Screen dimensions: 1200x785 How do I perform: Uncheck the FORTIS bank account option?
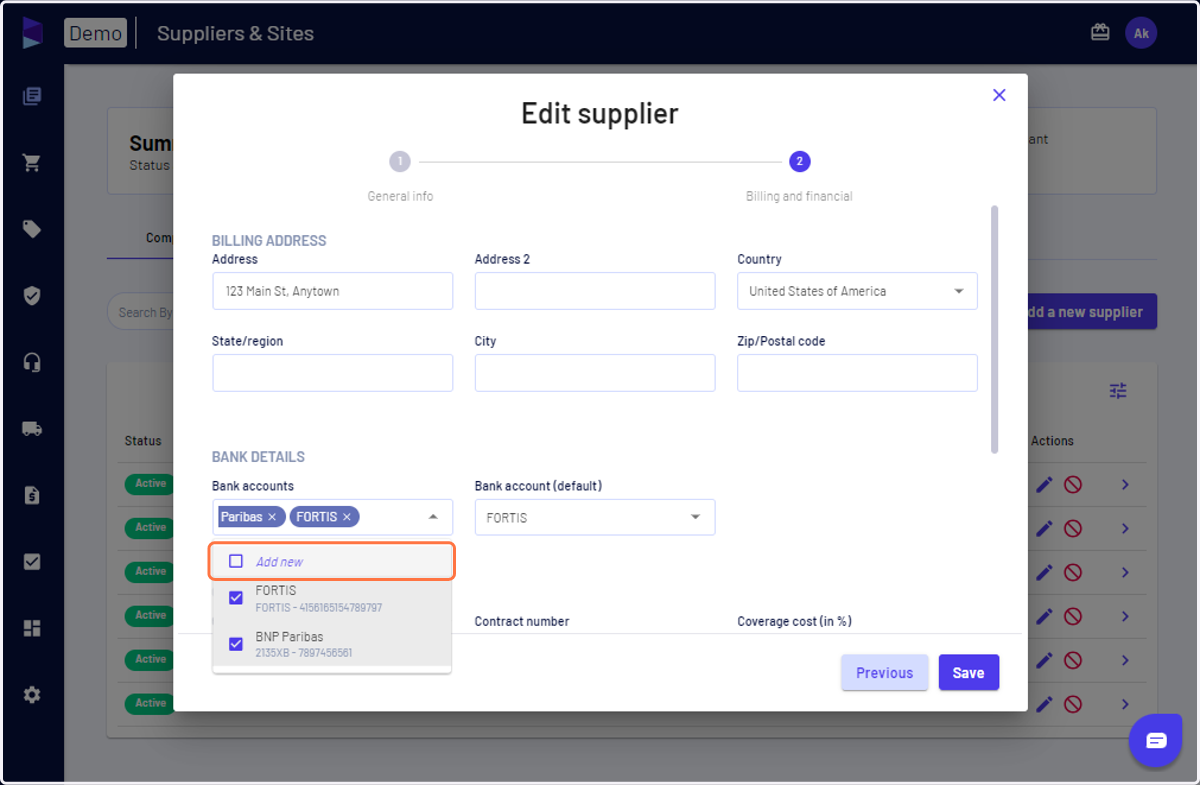(236, 598)
